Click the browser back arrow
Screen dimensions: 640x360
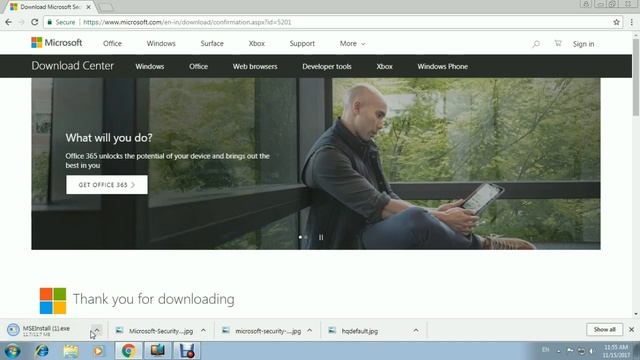tap(9, 22)
